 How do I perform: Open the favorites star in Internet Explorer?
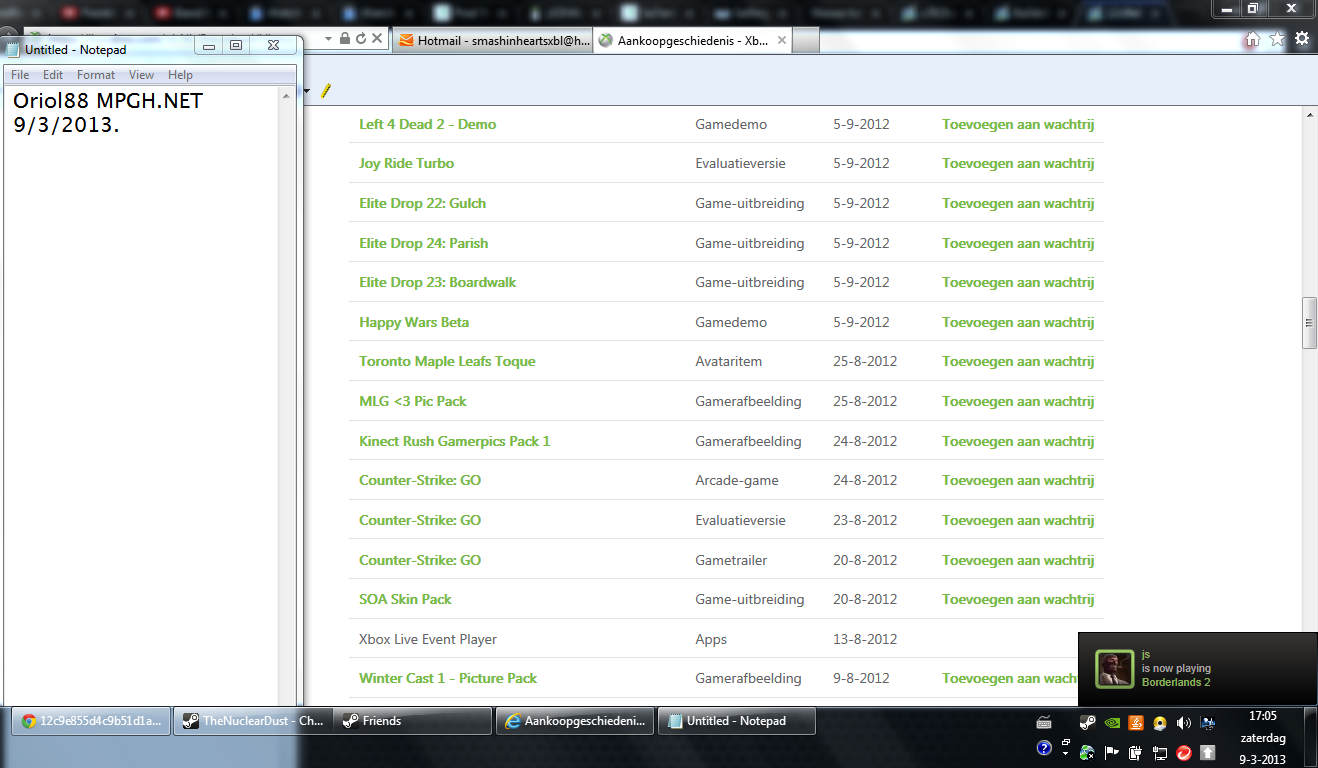click(x=1277, y=39)
